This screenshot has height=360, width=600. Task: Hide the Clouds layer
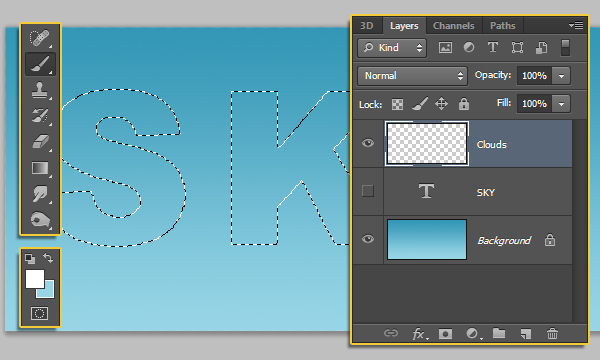click(368, 143)
